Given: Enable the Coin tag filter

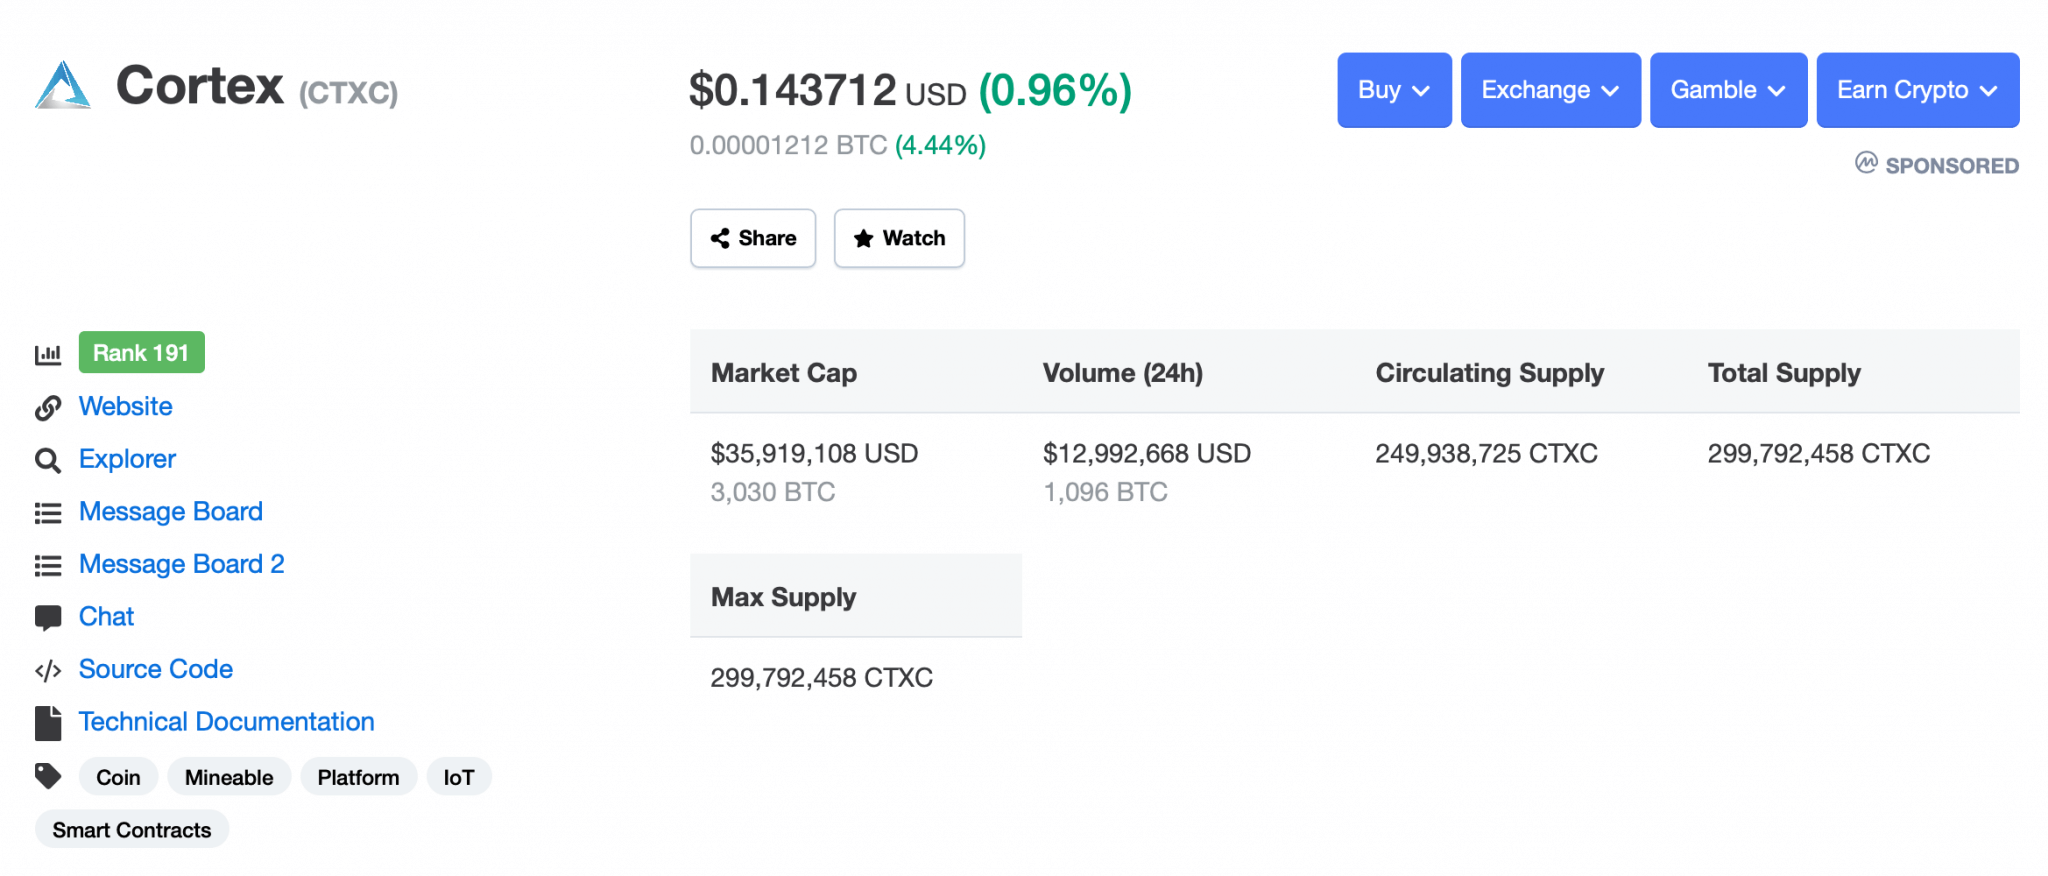Looking at the screenshot, I should coord(118,776).
